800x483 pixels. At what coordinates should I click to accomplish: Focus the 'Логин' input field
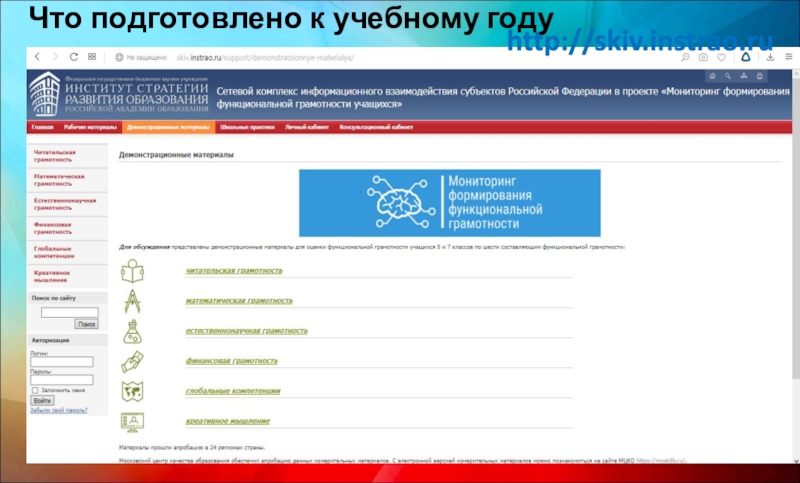click(62, 361)
